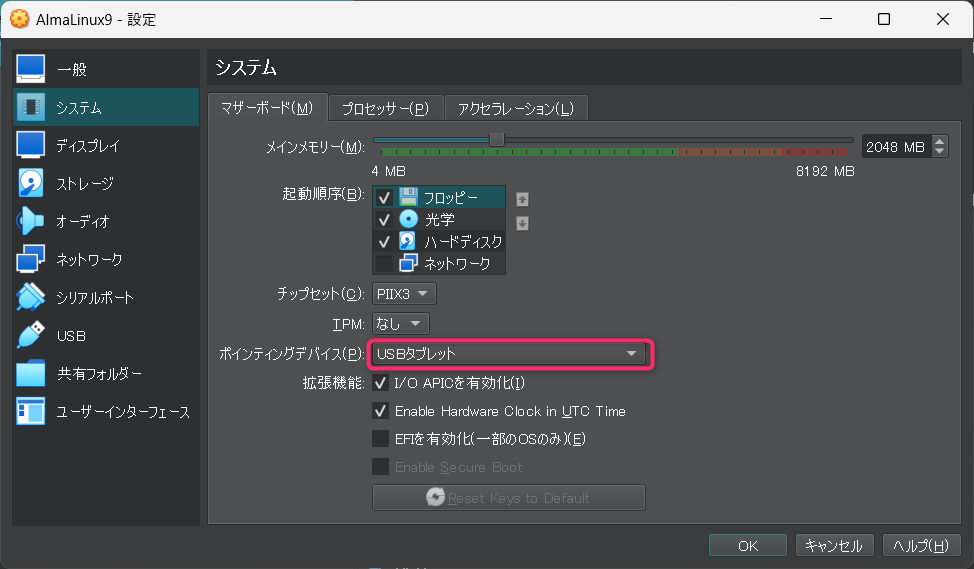Viewport: 974px width, 569px height.
Task: Select the オーディオ speaker icon
Action: point(31,221)
